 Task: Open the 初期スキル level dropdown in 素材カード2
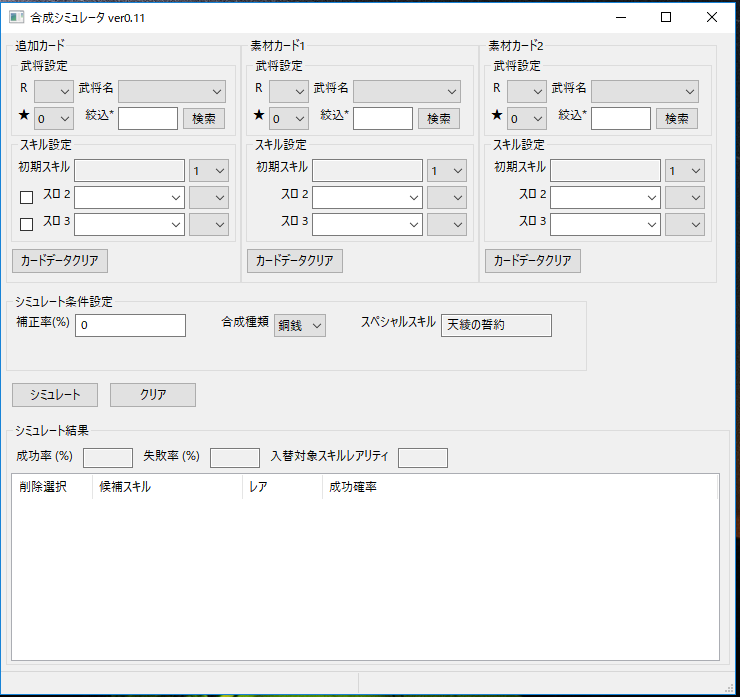[685, 170]
